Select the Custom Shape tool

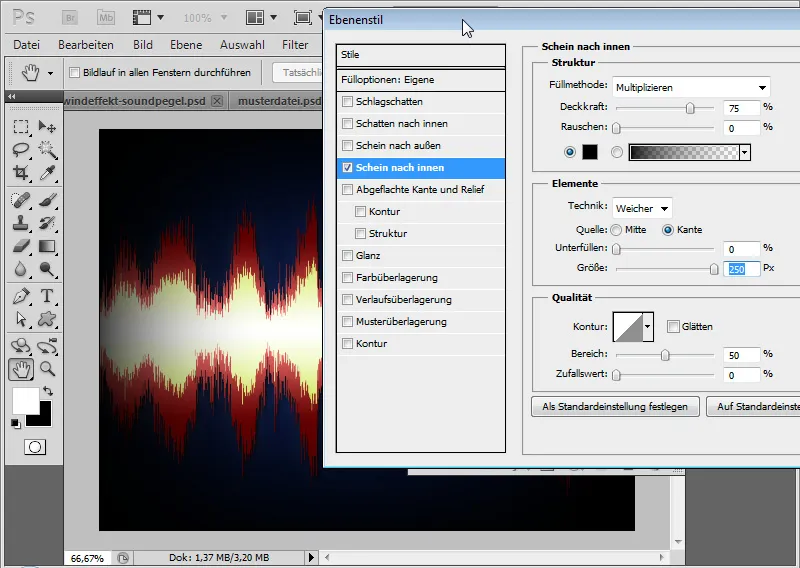[x=47, y=319]
